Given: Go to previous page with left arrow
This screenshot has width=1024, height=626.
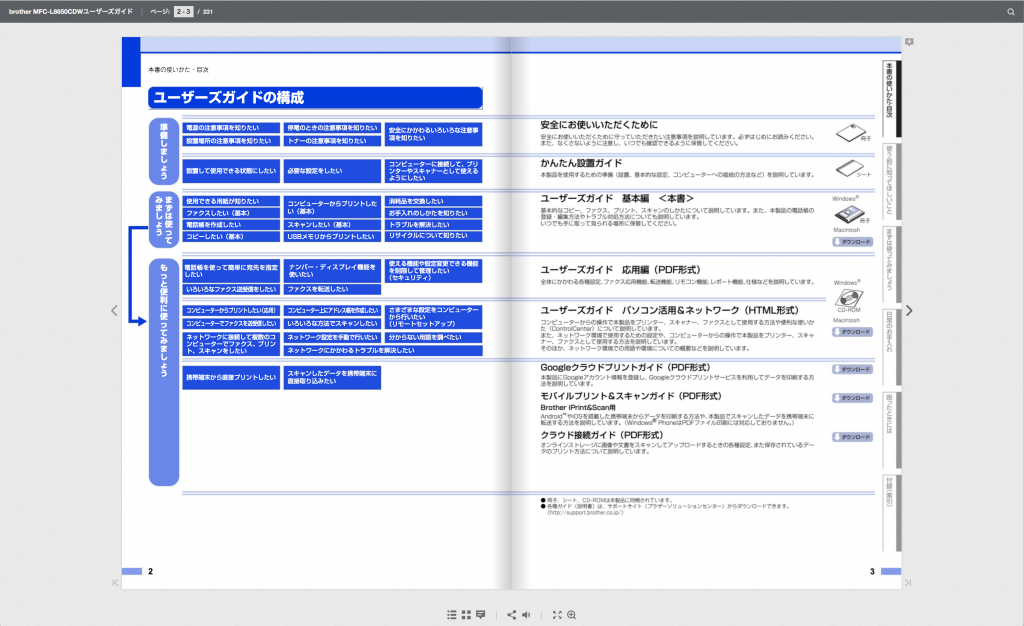Looking at the screenshot, I should point(114,311).
